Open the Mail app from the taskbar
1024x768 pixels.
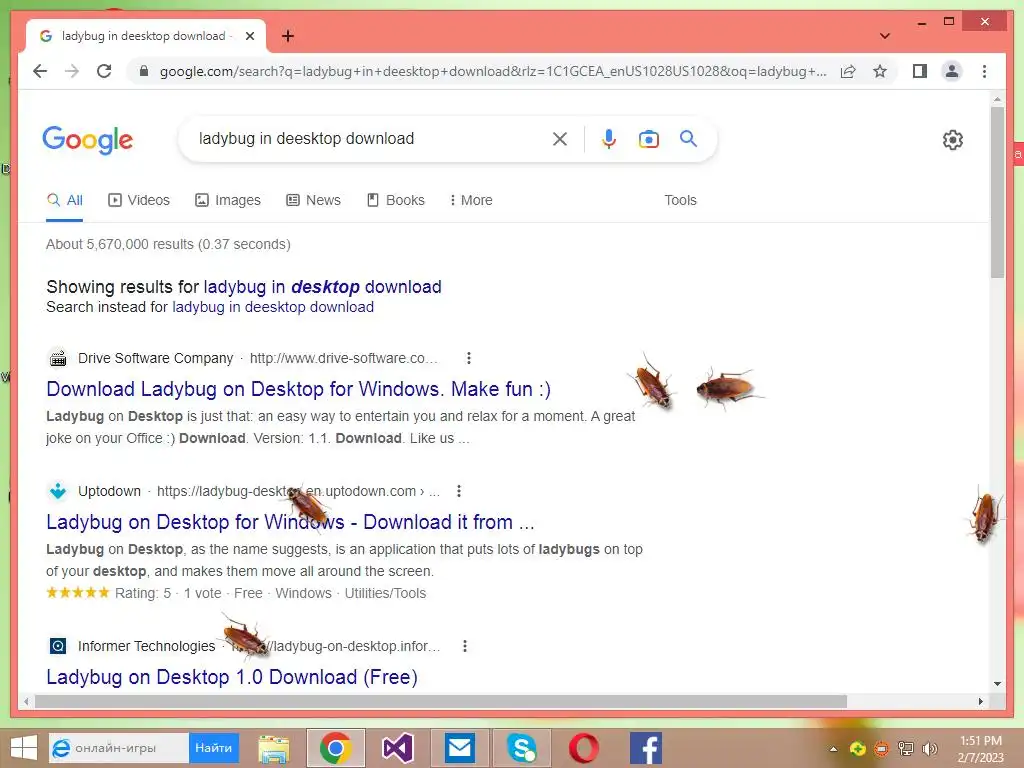point(460,748)
